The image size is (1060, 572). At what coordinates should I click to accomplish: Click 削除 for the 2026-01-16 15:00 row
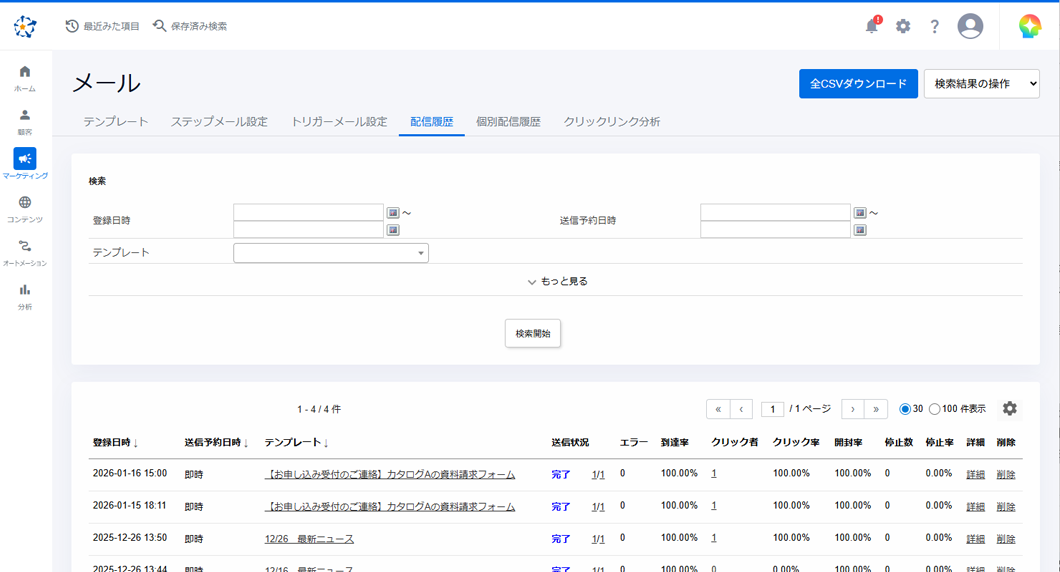point(1006,475)
